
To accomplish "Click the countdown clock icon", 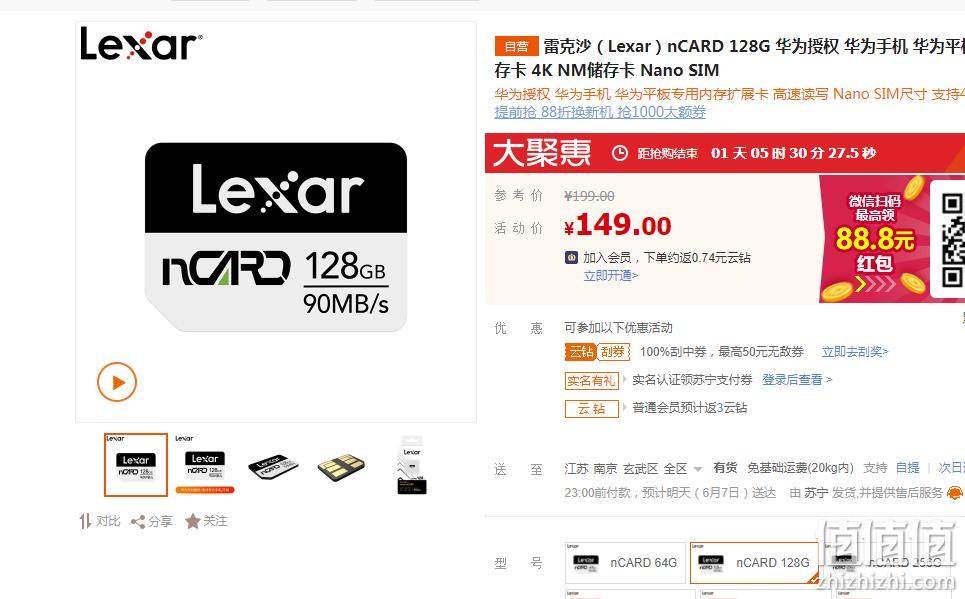I will tap(620, 153).
